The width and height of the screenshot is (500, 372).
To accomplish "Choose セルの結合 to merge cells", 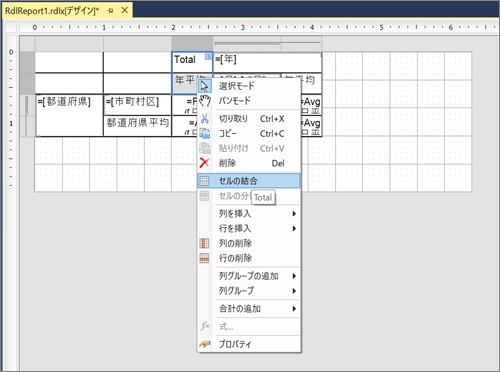I will pos(249,181).
